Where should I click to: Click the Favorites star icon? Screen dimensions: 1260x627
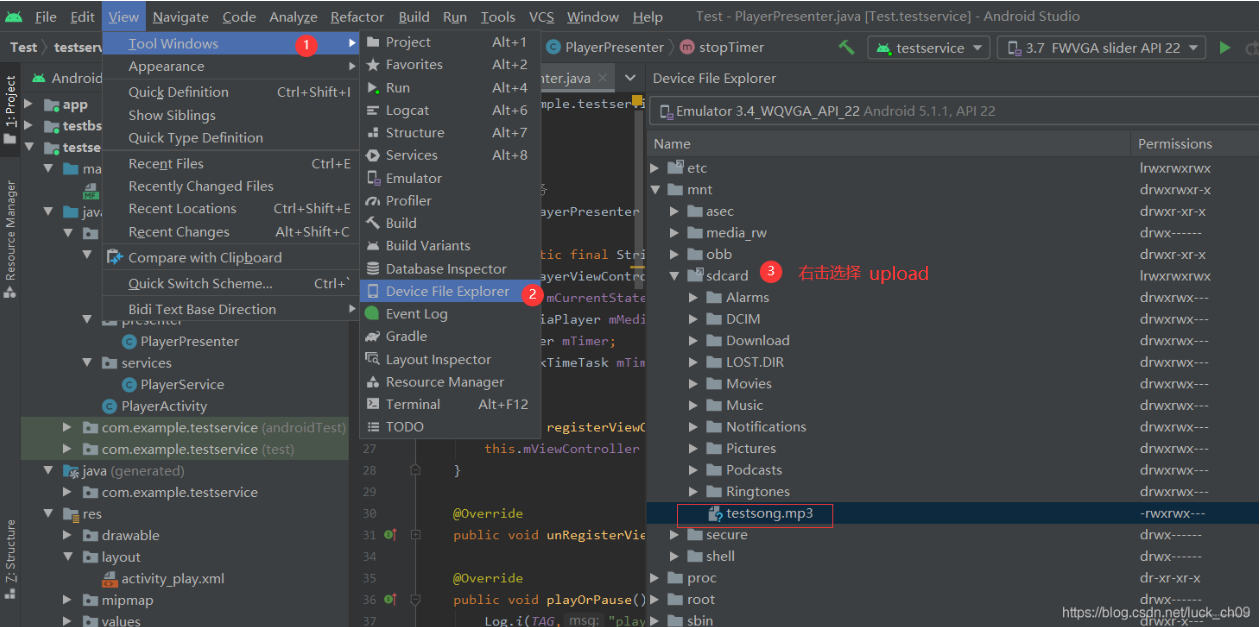pos(373,64)
